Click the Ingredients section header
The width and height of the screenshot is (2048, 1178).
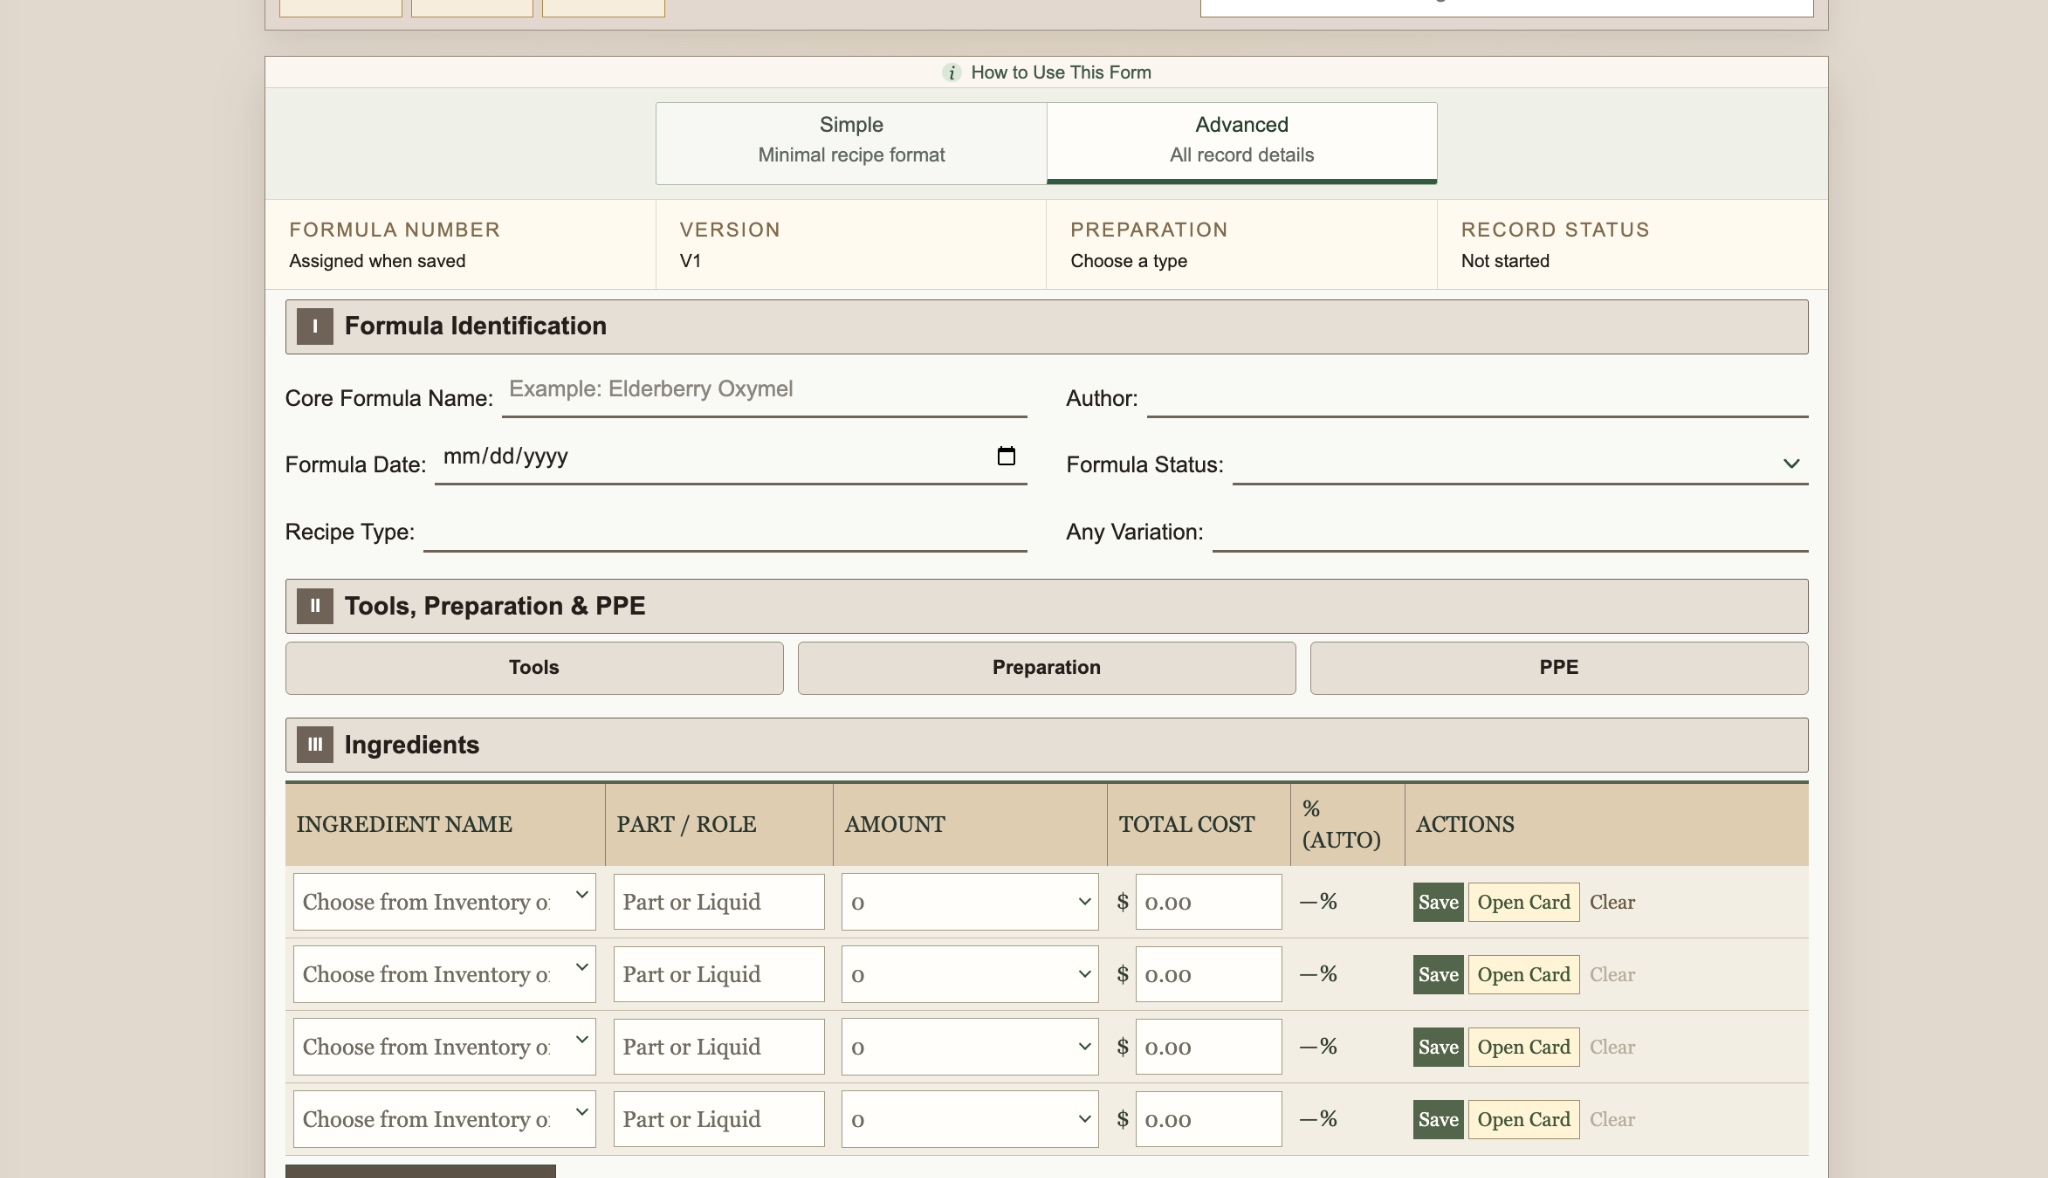tap(1046, 745)
